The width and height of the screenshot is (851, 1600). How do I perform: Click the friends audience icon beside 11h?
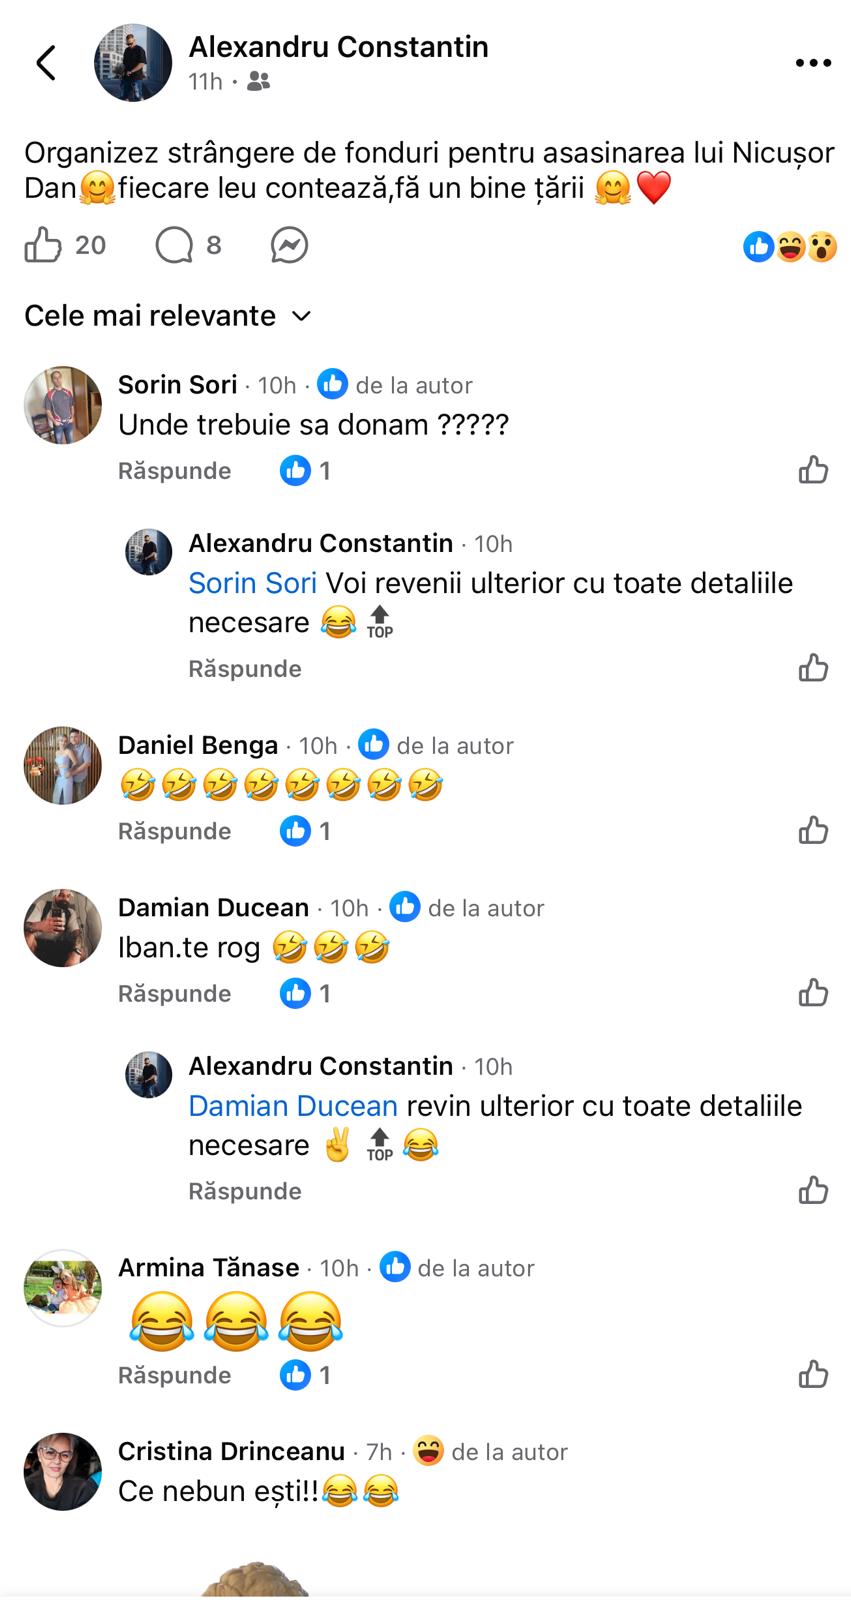pyautogui.click(x=258, y=82)
